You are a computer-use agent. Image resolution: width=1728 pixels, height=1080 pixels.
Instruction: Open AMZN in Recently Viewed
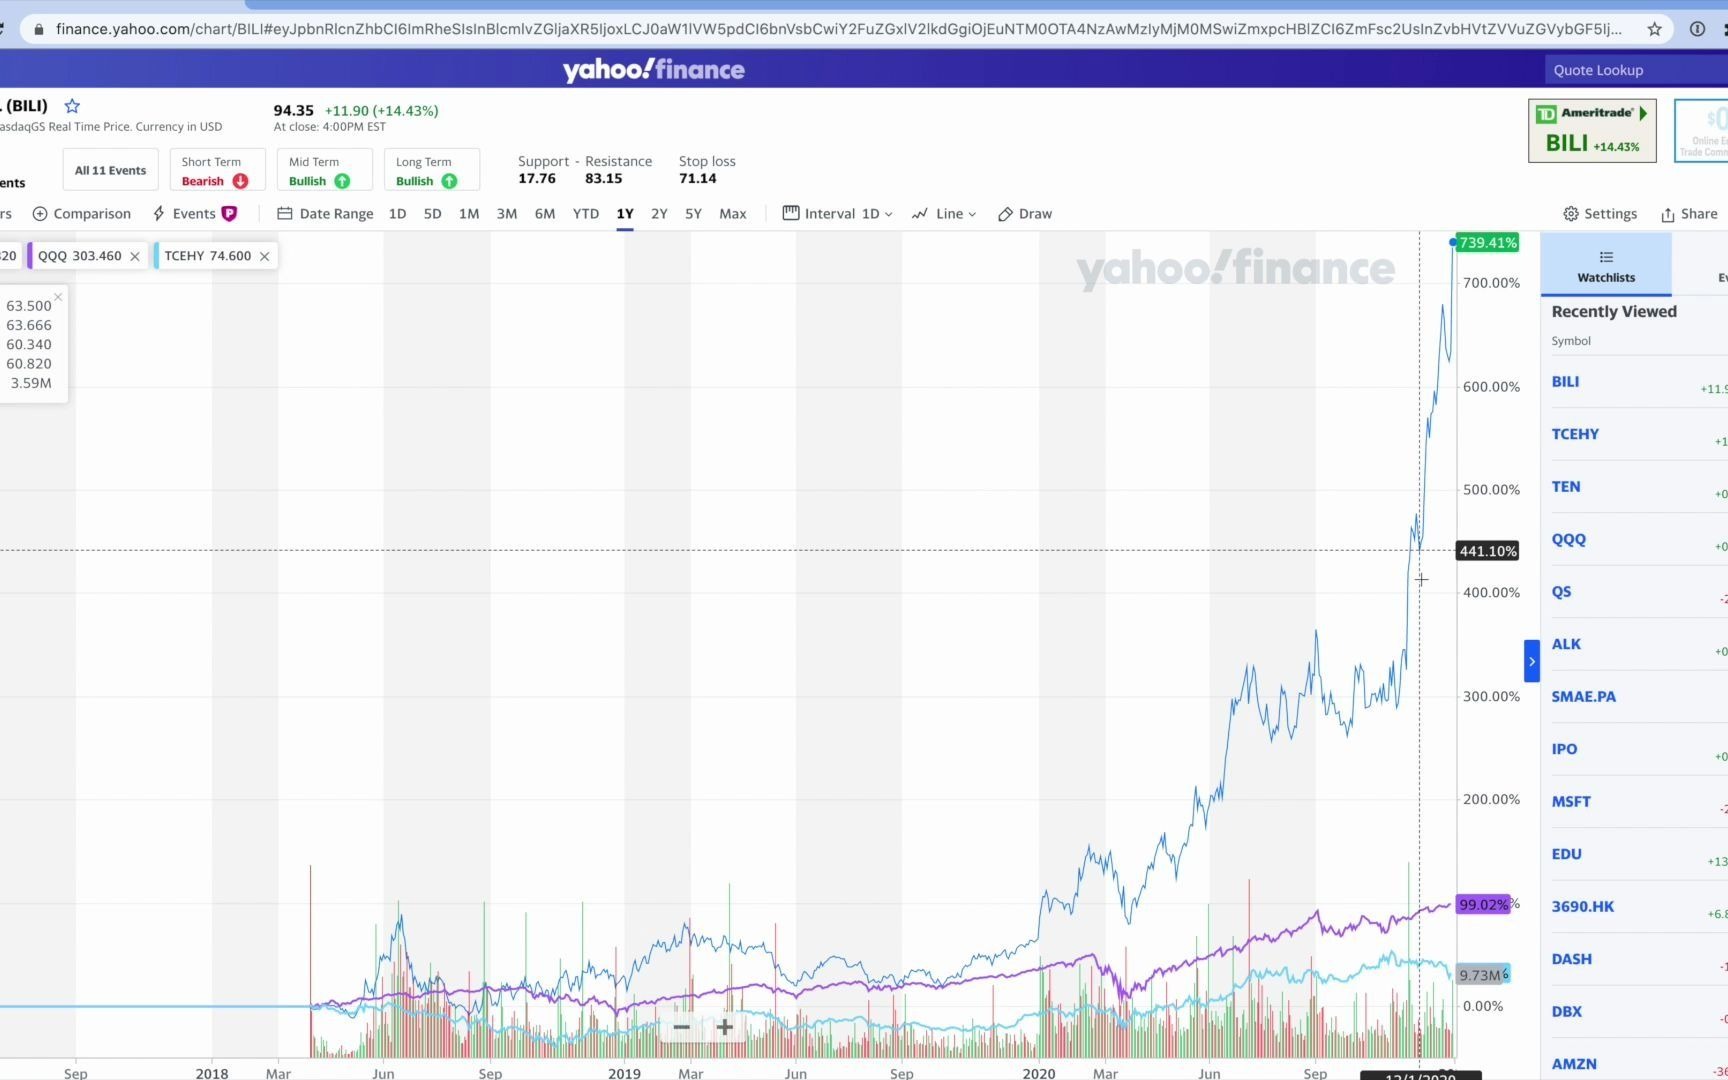point(1574,1064)
